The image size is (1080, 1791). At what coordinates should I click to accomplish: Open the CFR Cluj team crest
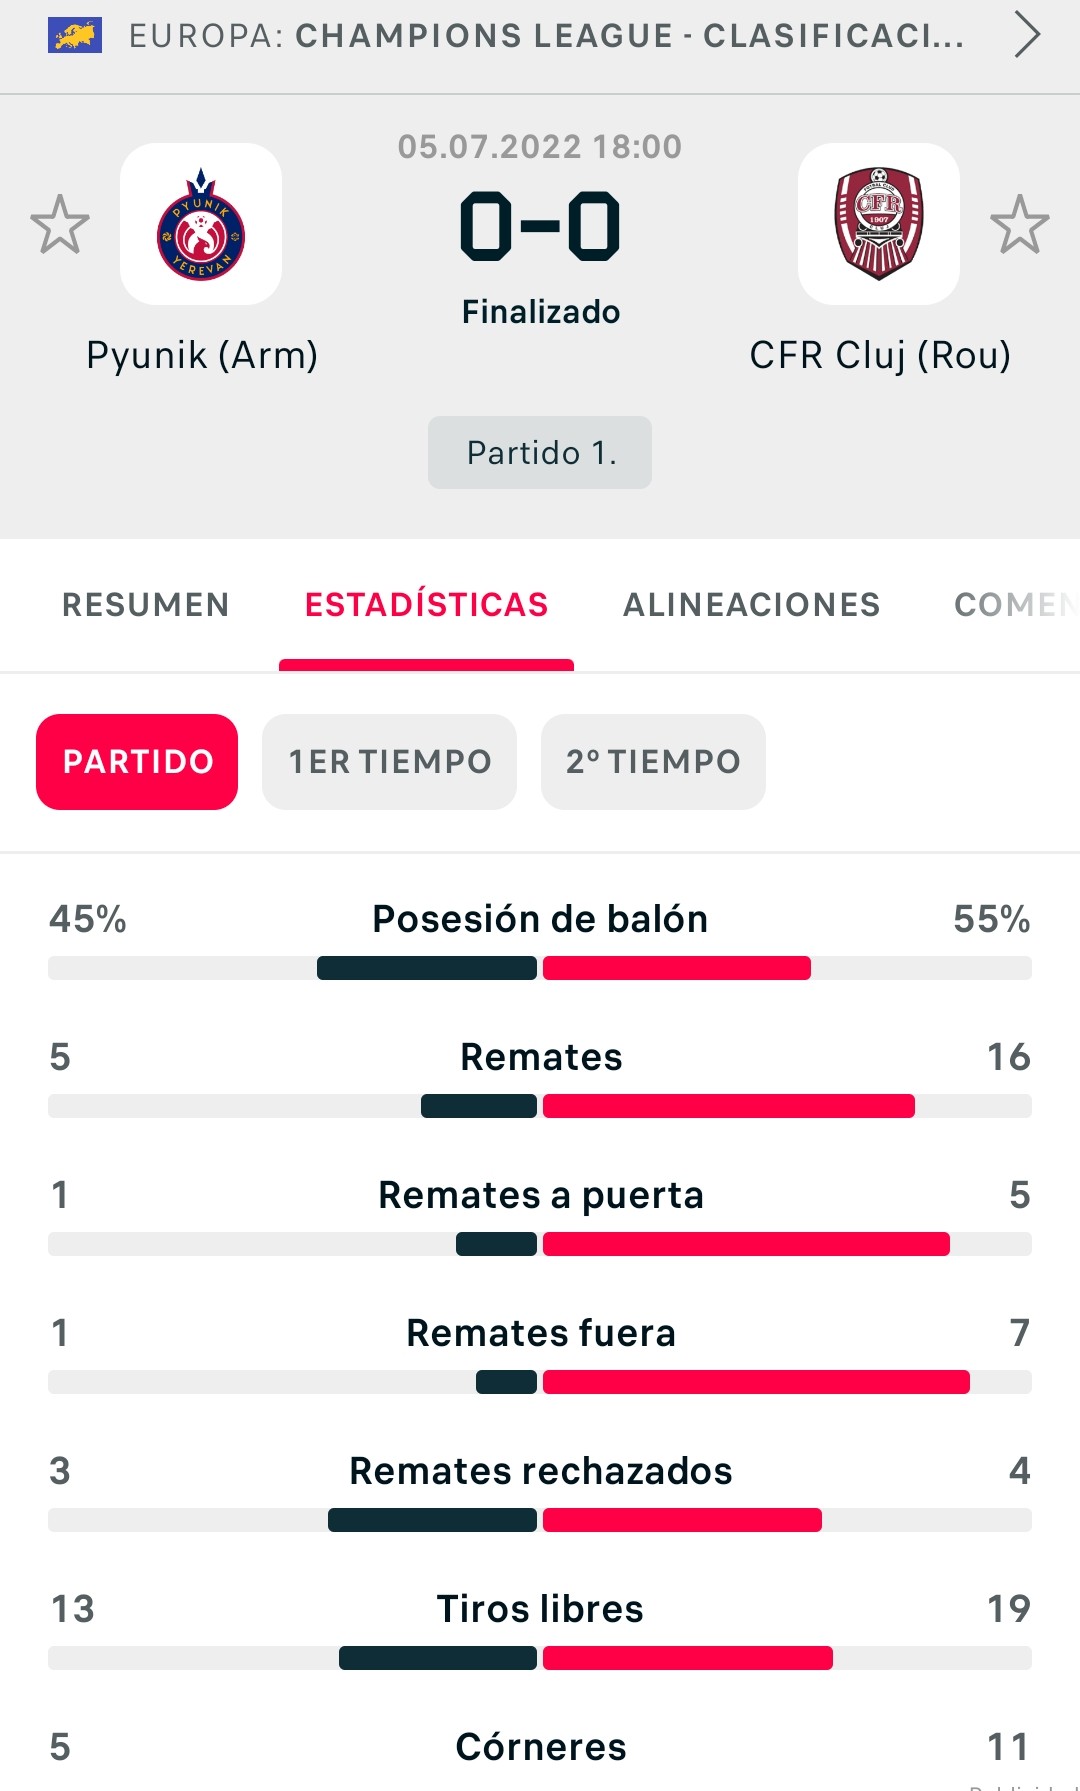tap(879, 224)
